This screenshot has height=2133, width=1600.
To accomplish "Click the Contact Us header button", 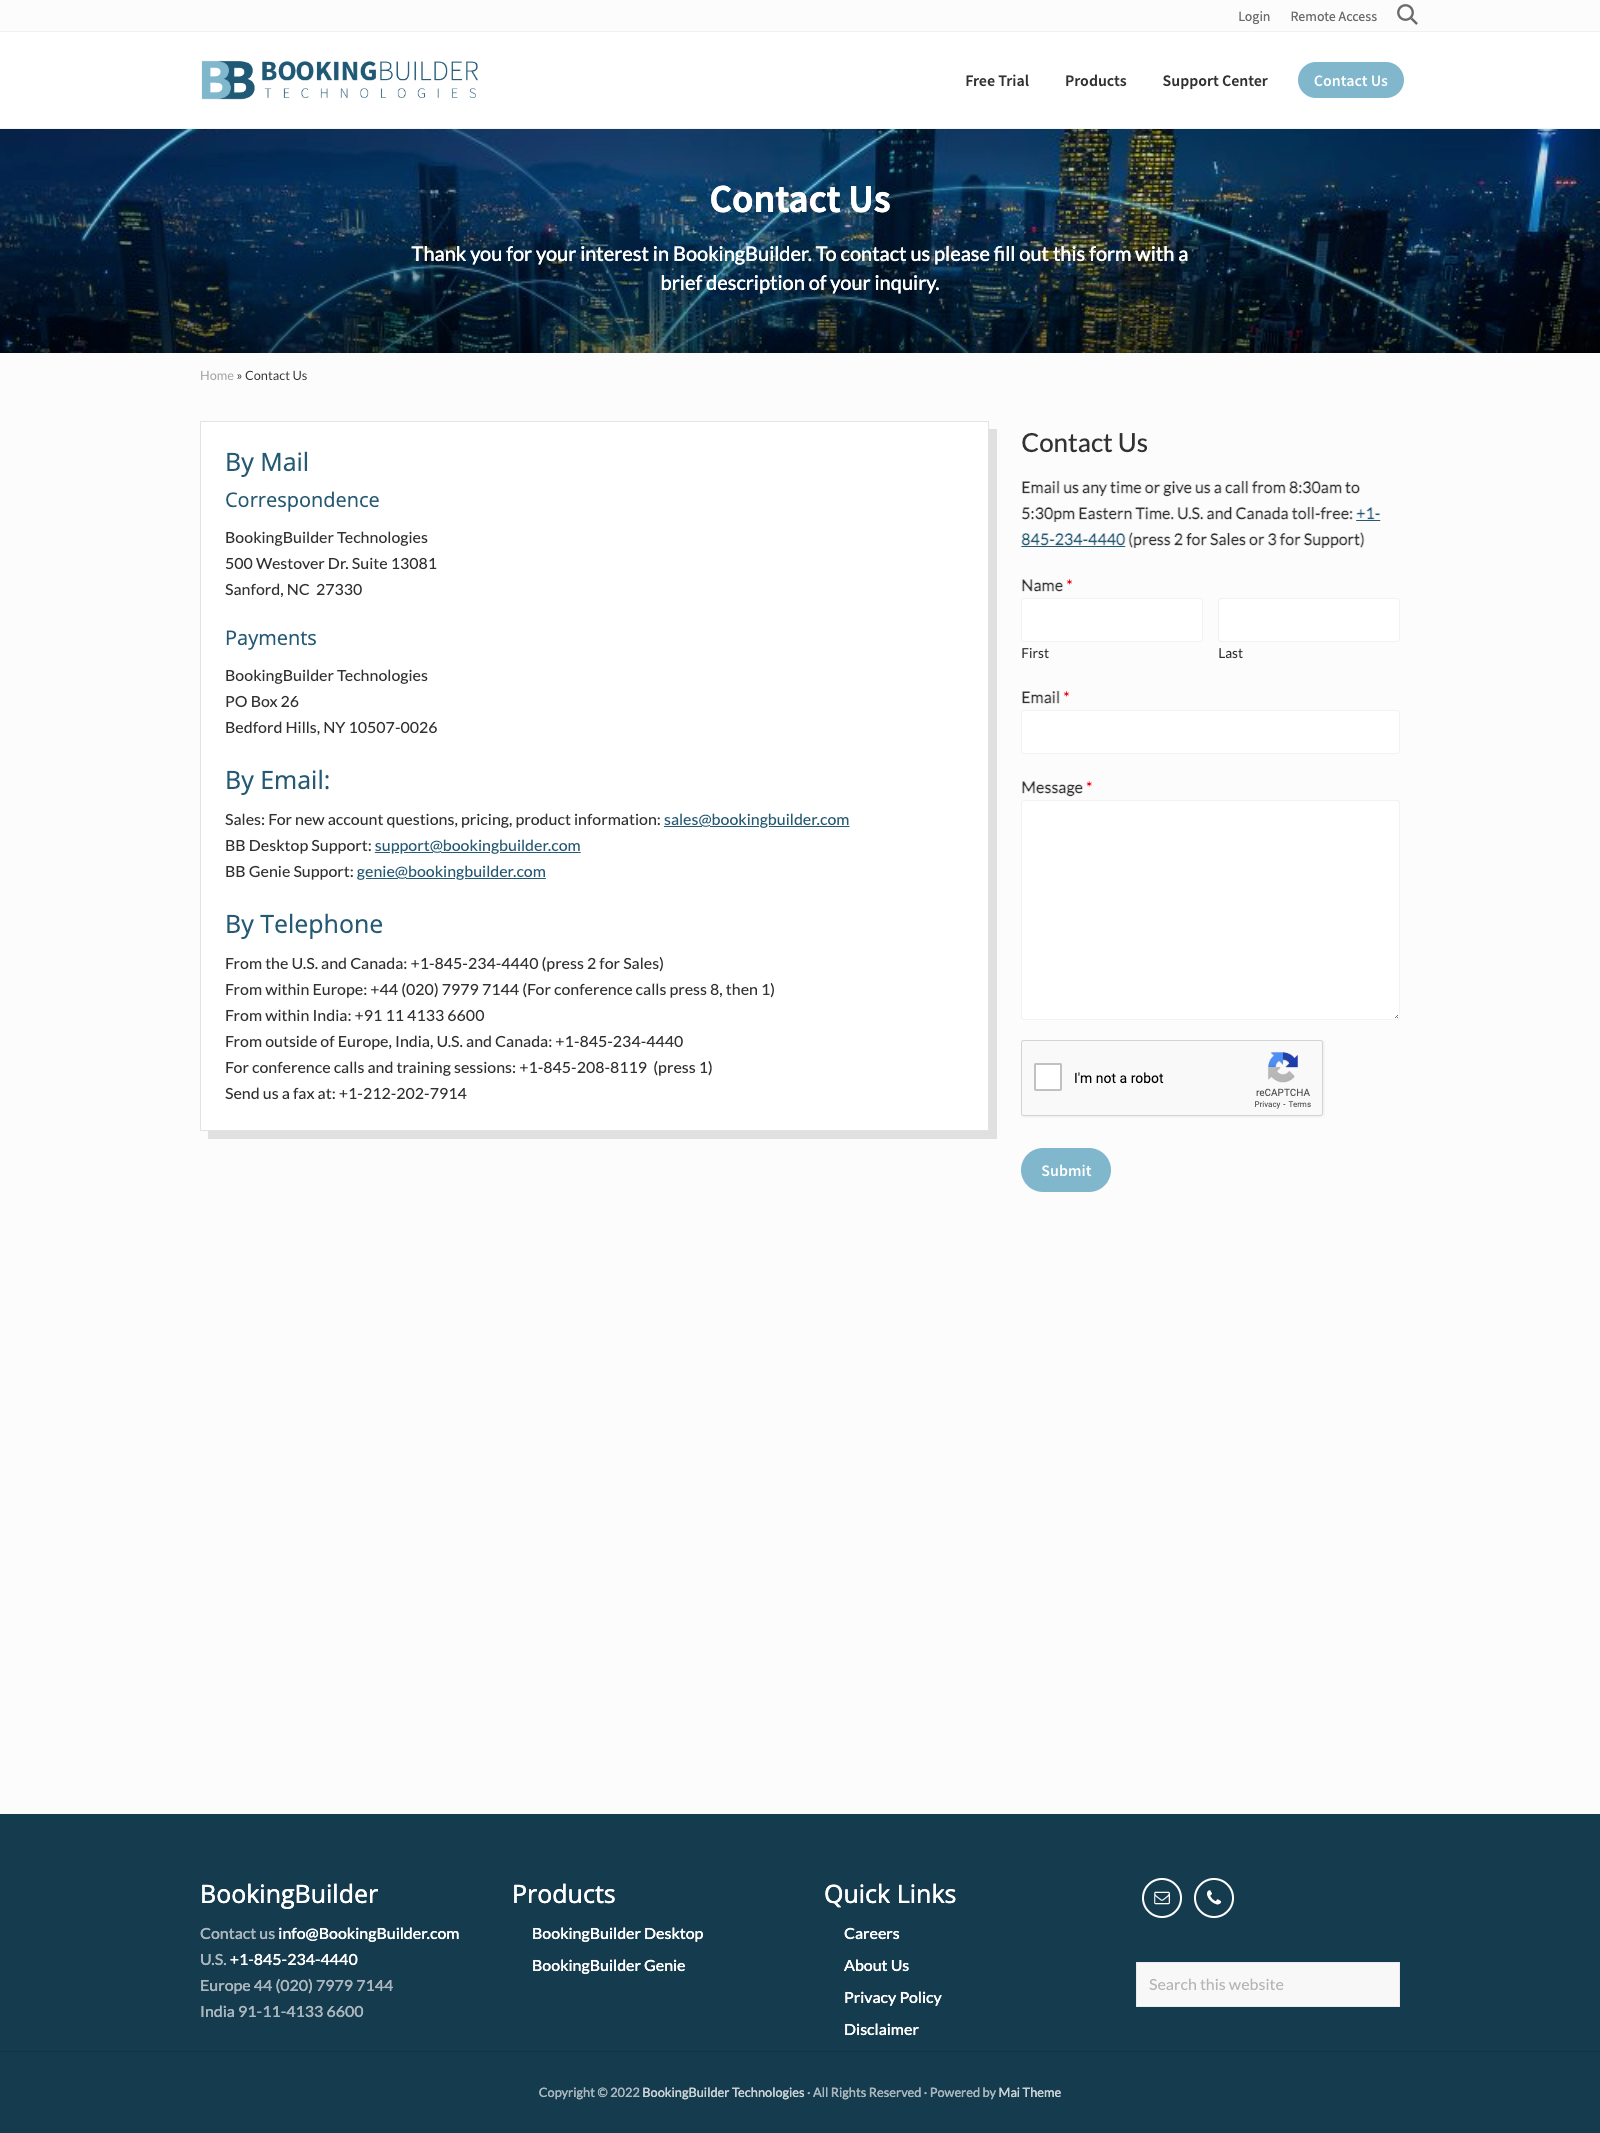I will click(x=1351, y=81).
